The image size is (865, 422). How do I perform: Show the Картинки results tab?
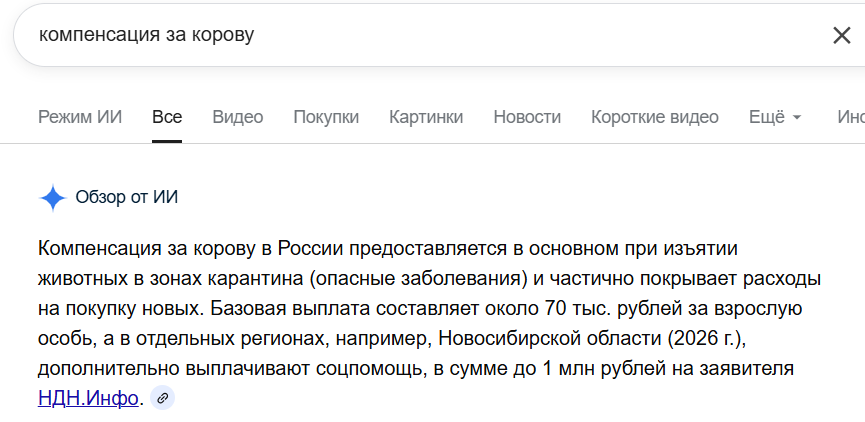(x=426, y=117)
